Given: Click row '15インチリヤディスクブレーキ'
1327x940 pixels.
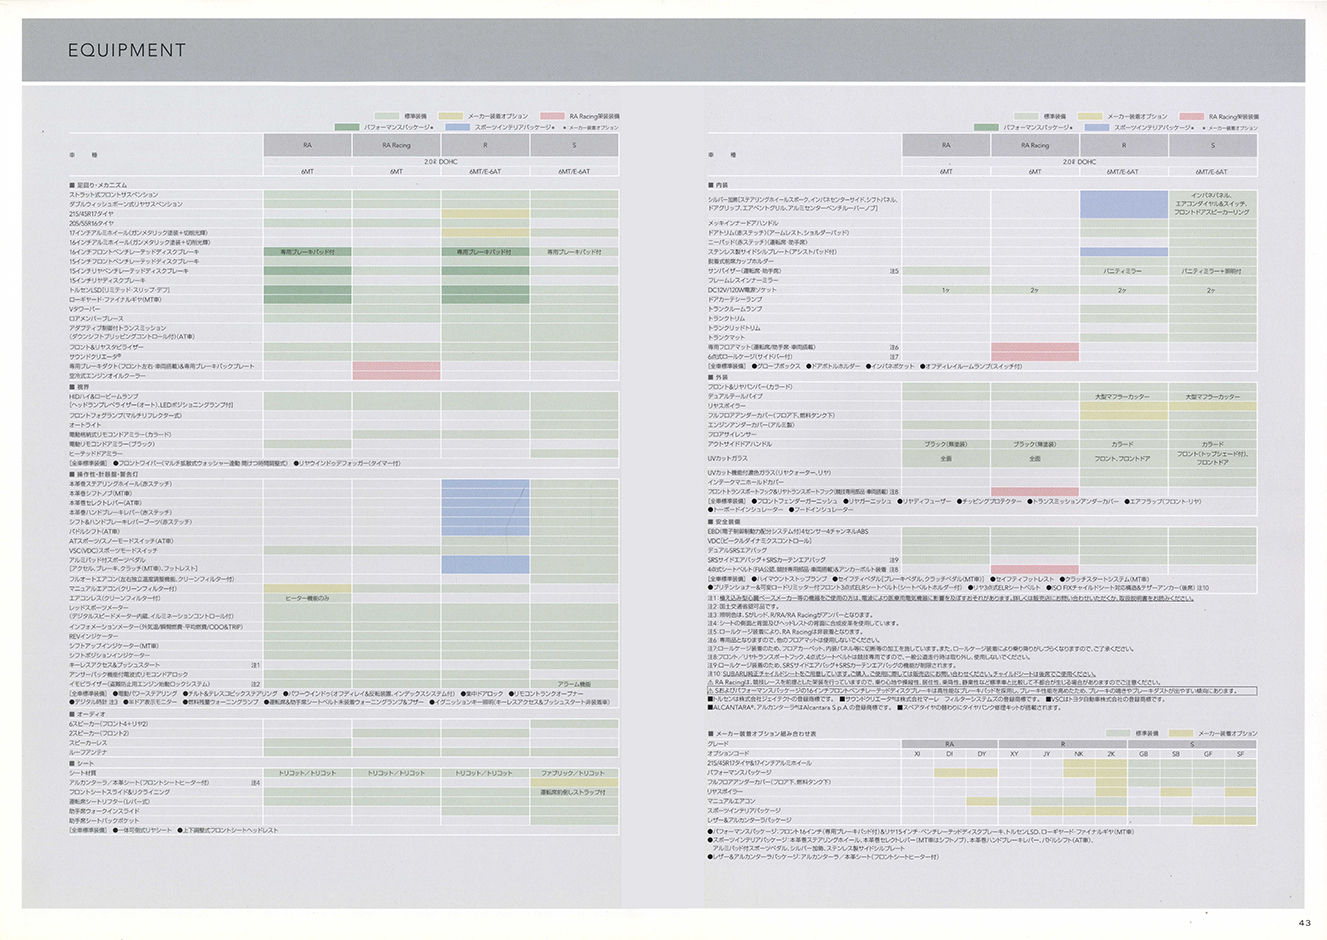Looking at the screenshot, I should pos(343,280).
